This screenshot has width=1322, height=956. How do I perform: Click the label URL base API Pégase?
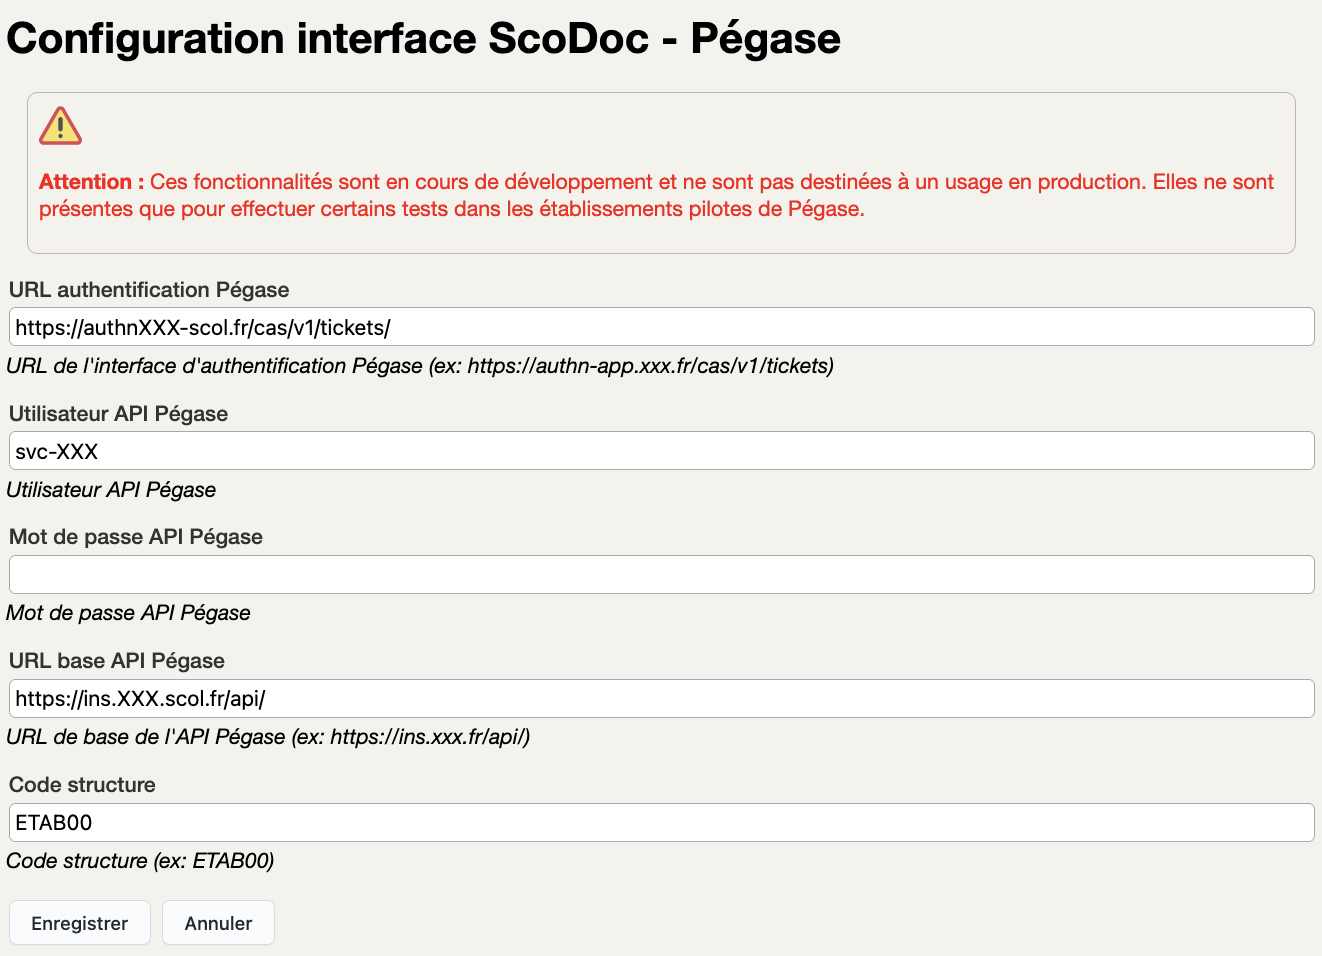(117, 661)
